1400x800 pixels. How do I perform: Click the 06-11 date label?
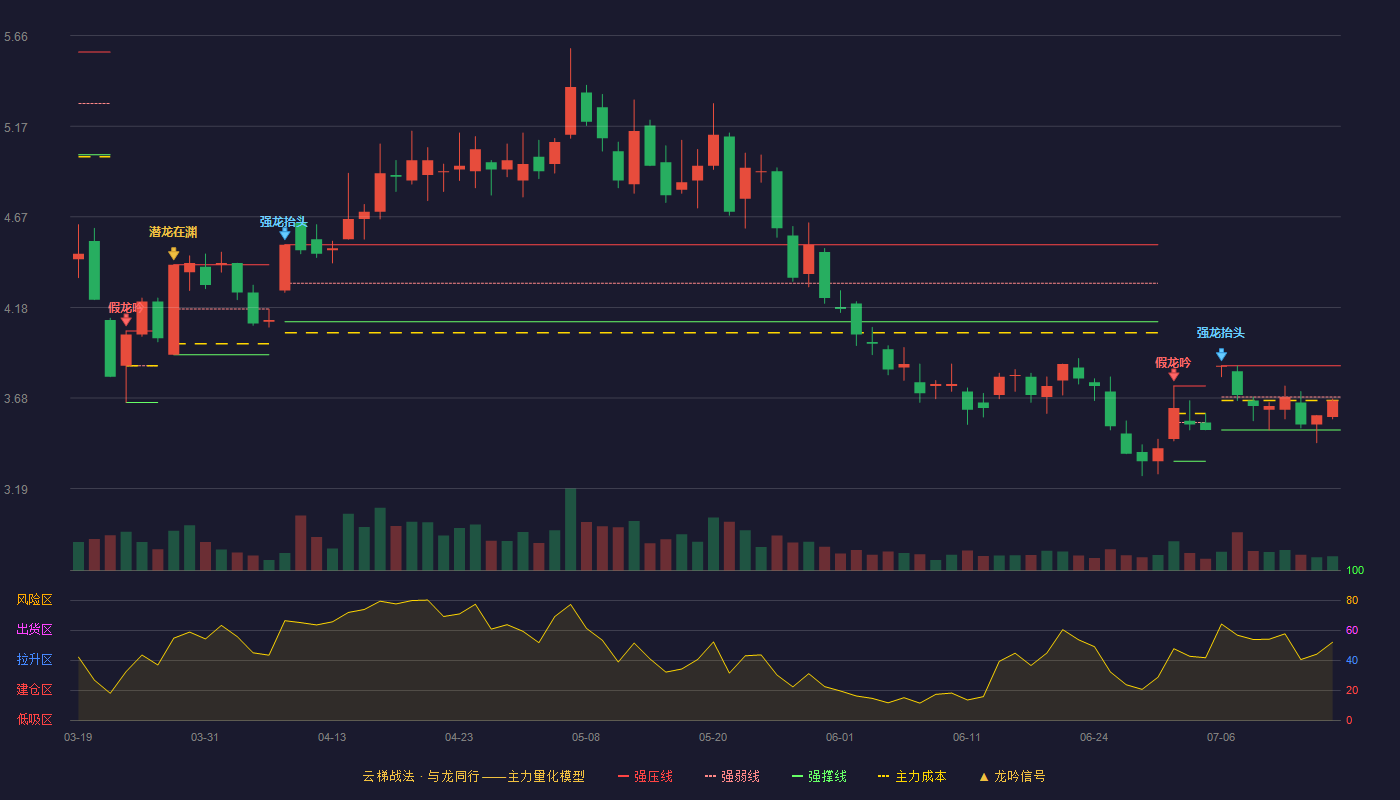[967, 737]
